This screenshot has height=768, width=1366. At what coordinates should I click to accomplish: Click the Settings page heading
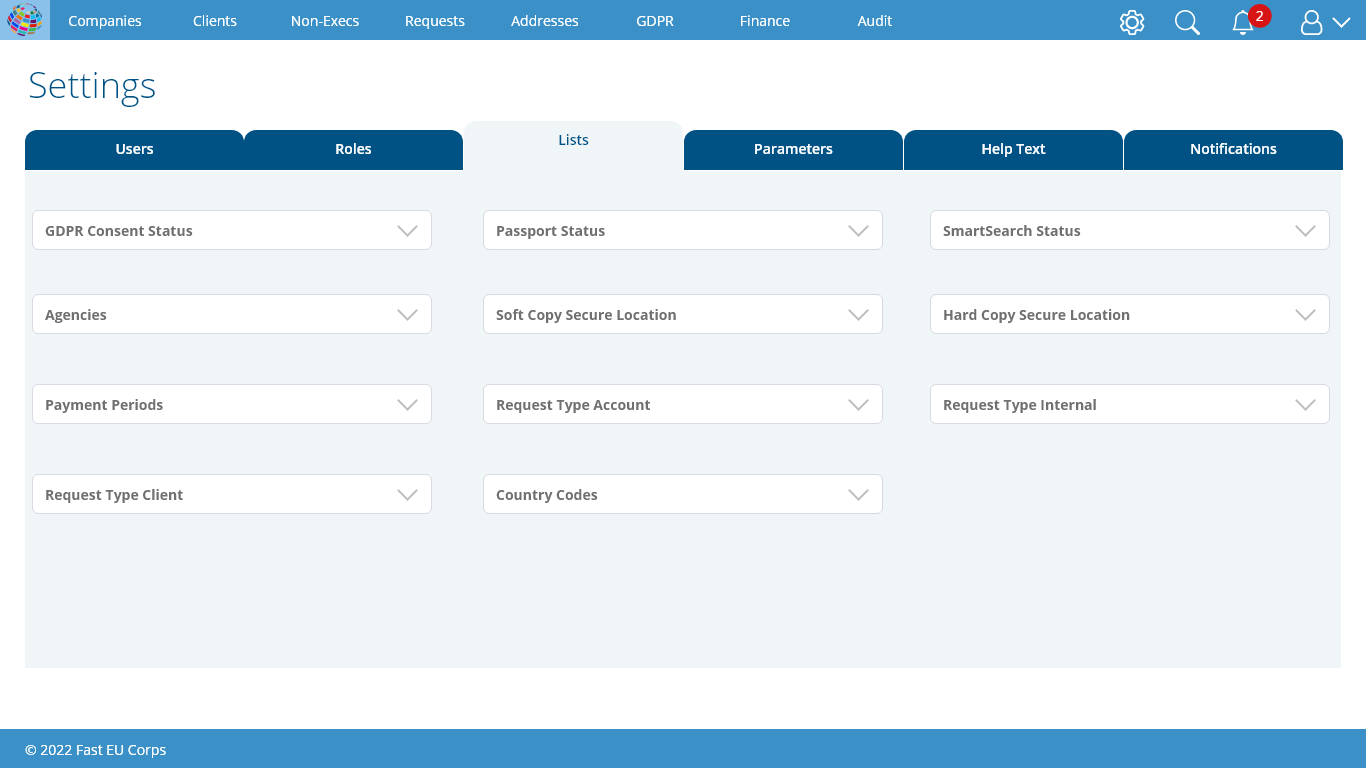[92, 86]
